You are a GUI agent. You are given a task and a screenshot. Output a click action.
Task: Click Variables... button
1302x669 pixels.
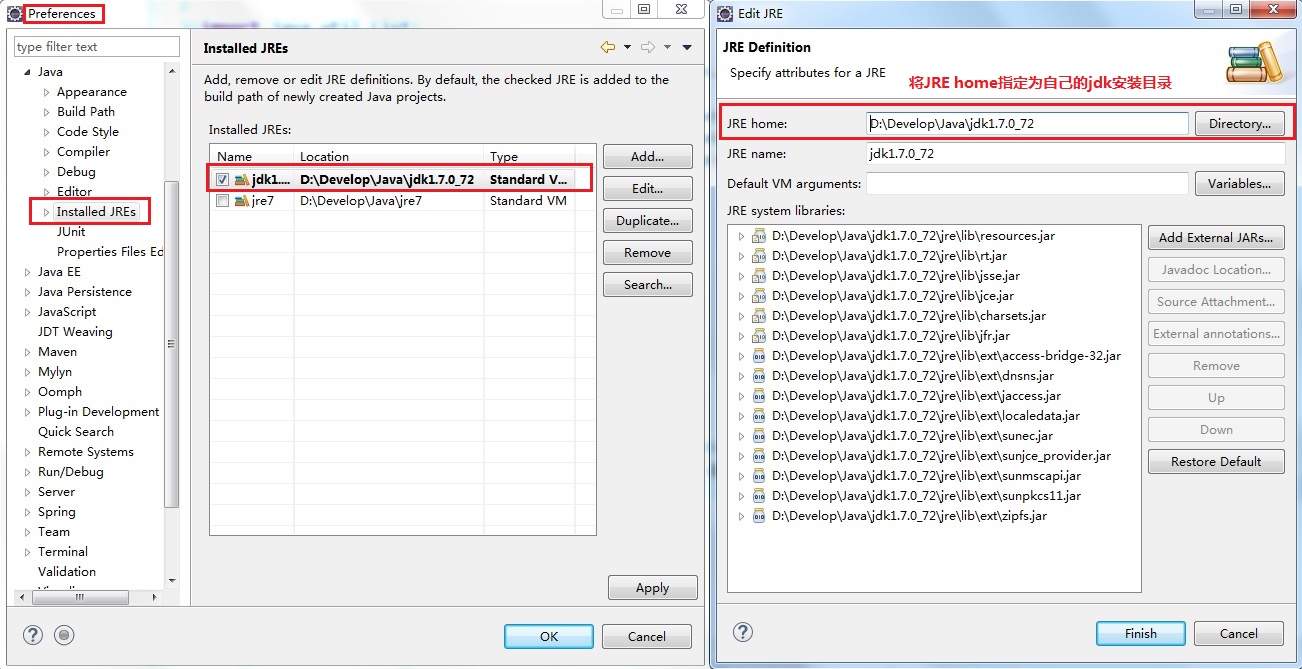(1240, 184)
